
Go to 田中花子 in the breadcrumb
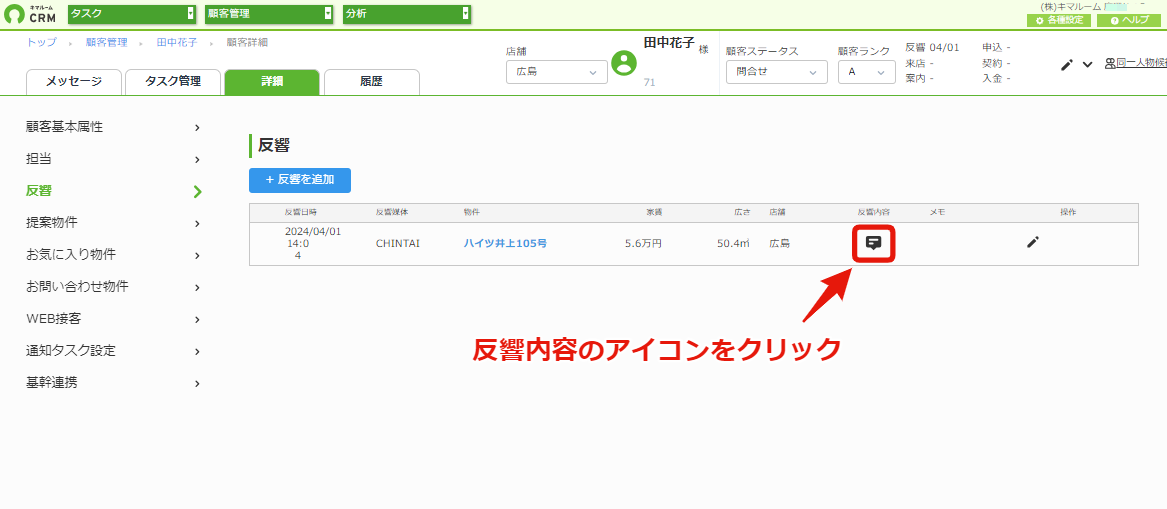(177, 42)
